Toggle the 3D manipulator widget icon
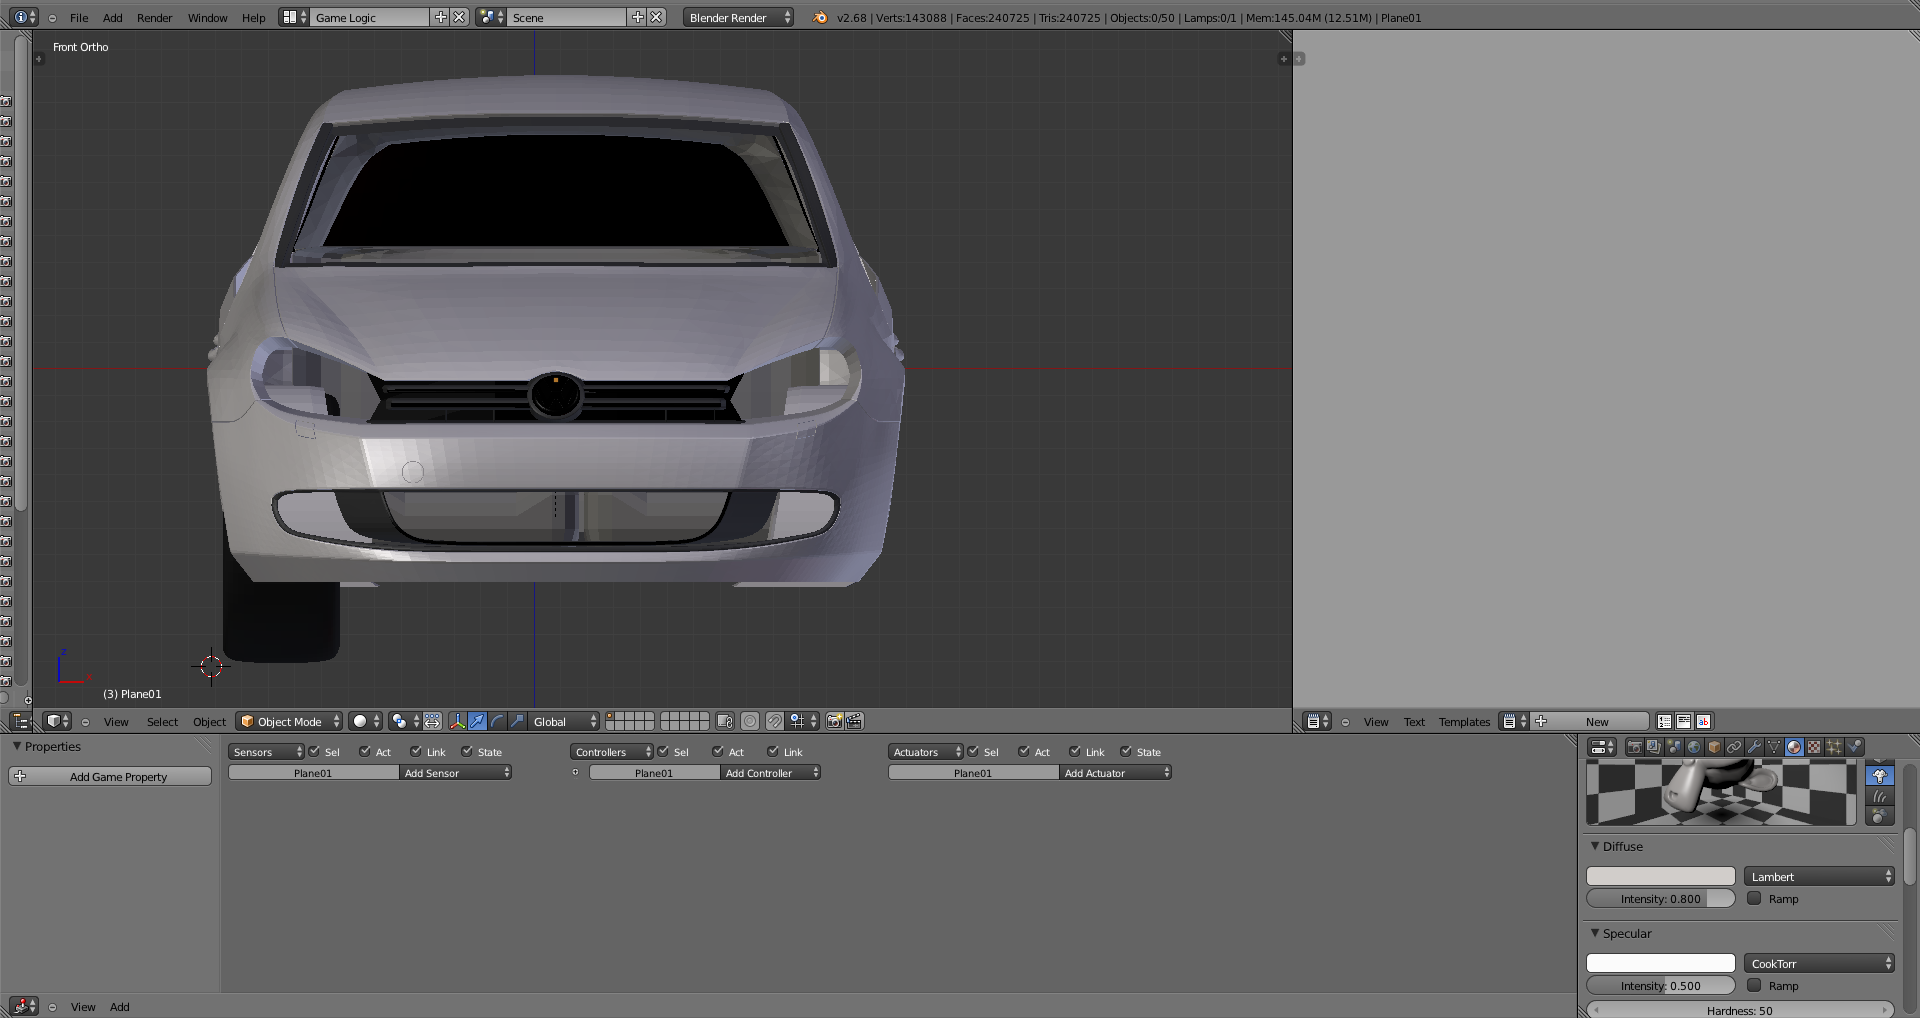This screenshot has width=1920, height=1018. click(458, 721)
